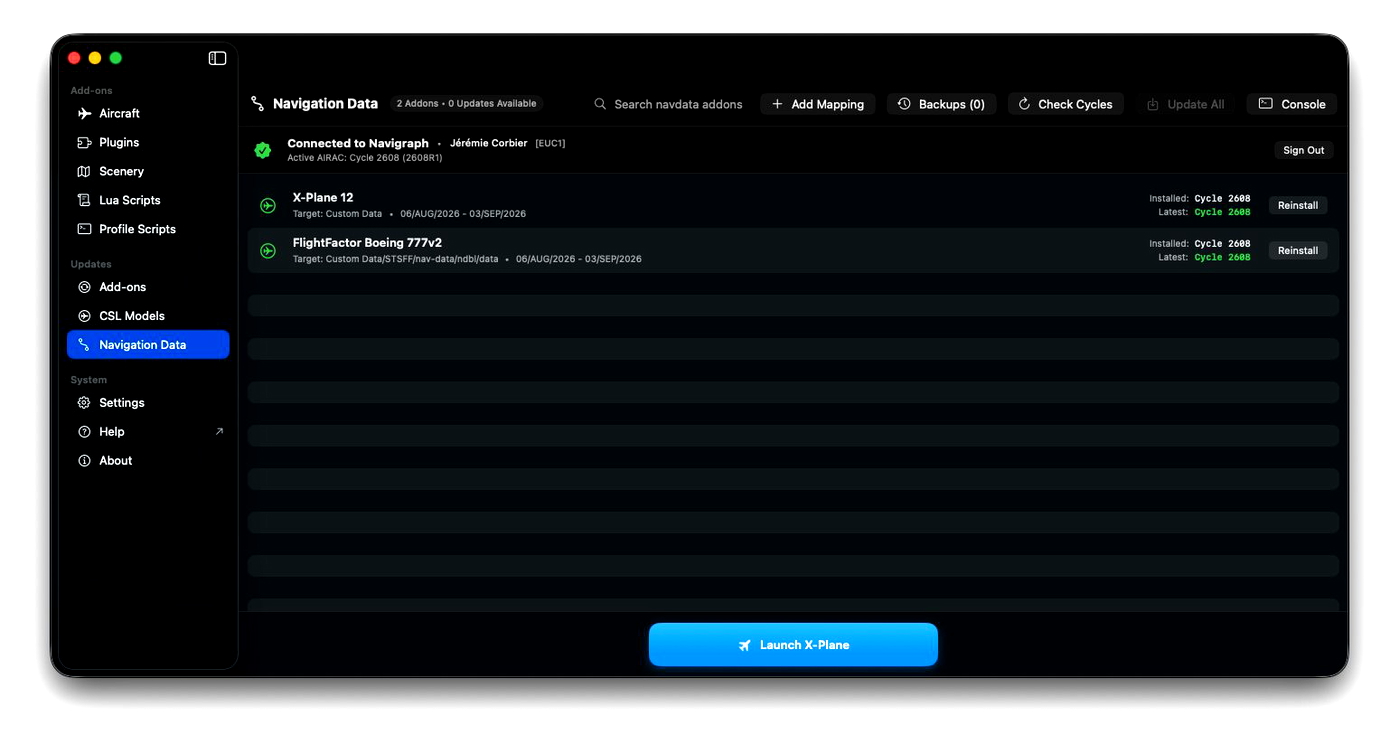Image resolution: width=1399 pixels, height=744 pixels.
Task: Focus the Search navdata addons field
Action: [668, 104]
